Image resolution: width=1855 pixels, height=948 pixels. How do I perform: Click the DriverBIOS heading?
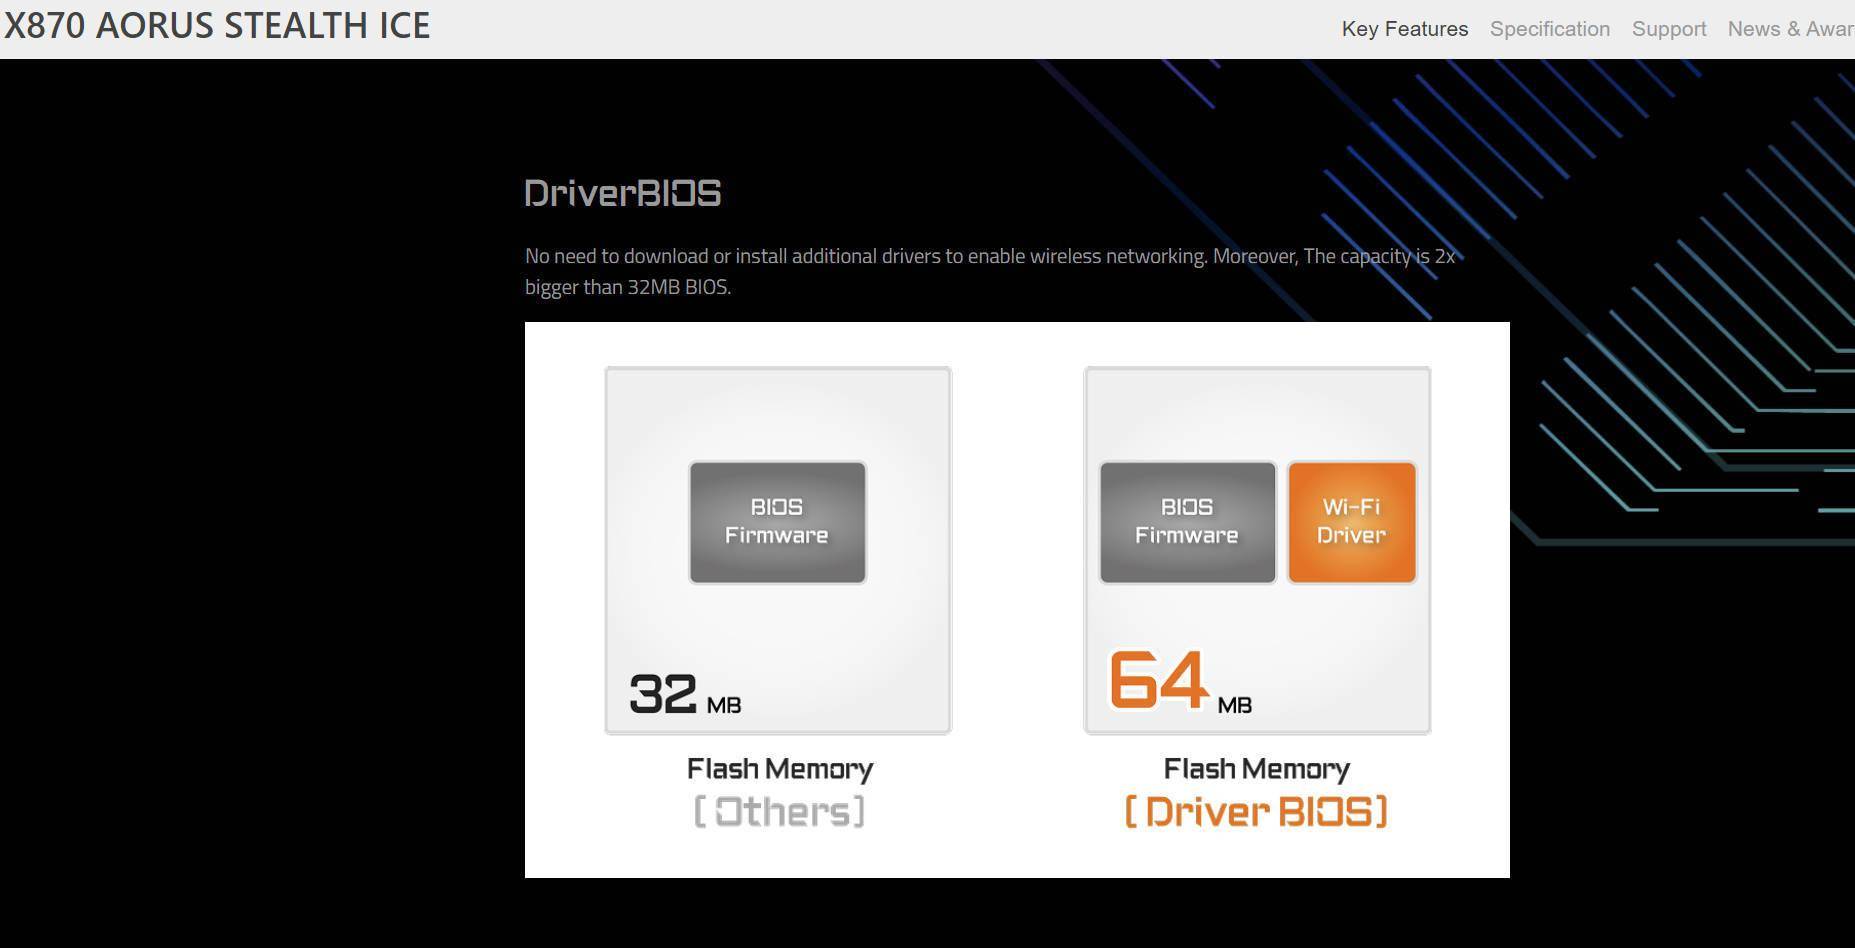622,192
